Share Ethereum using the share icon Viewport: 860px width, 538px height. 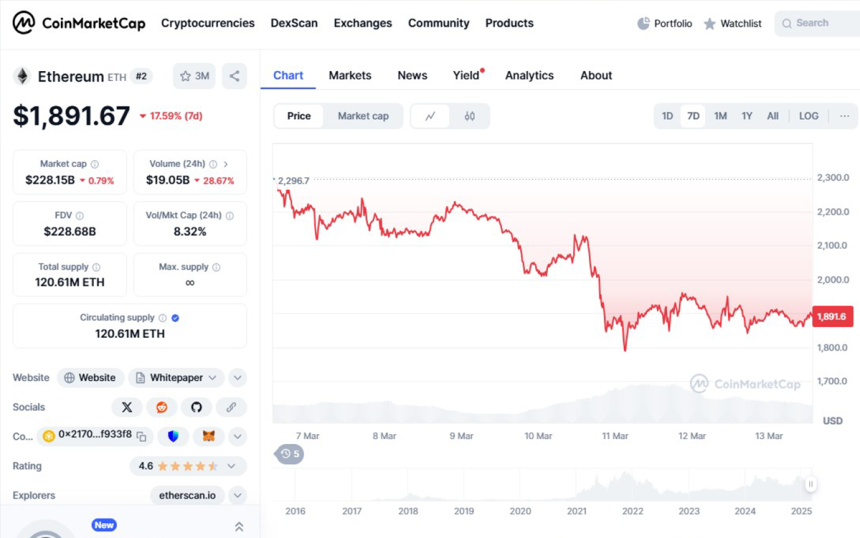234,76
